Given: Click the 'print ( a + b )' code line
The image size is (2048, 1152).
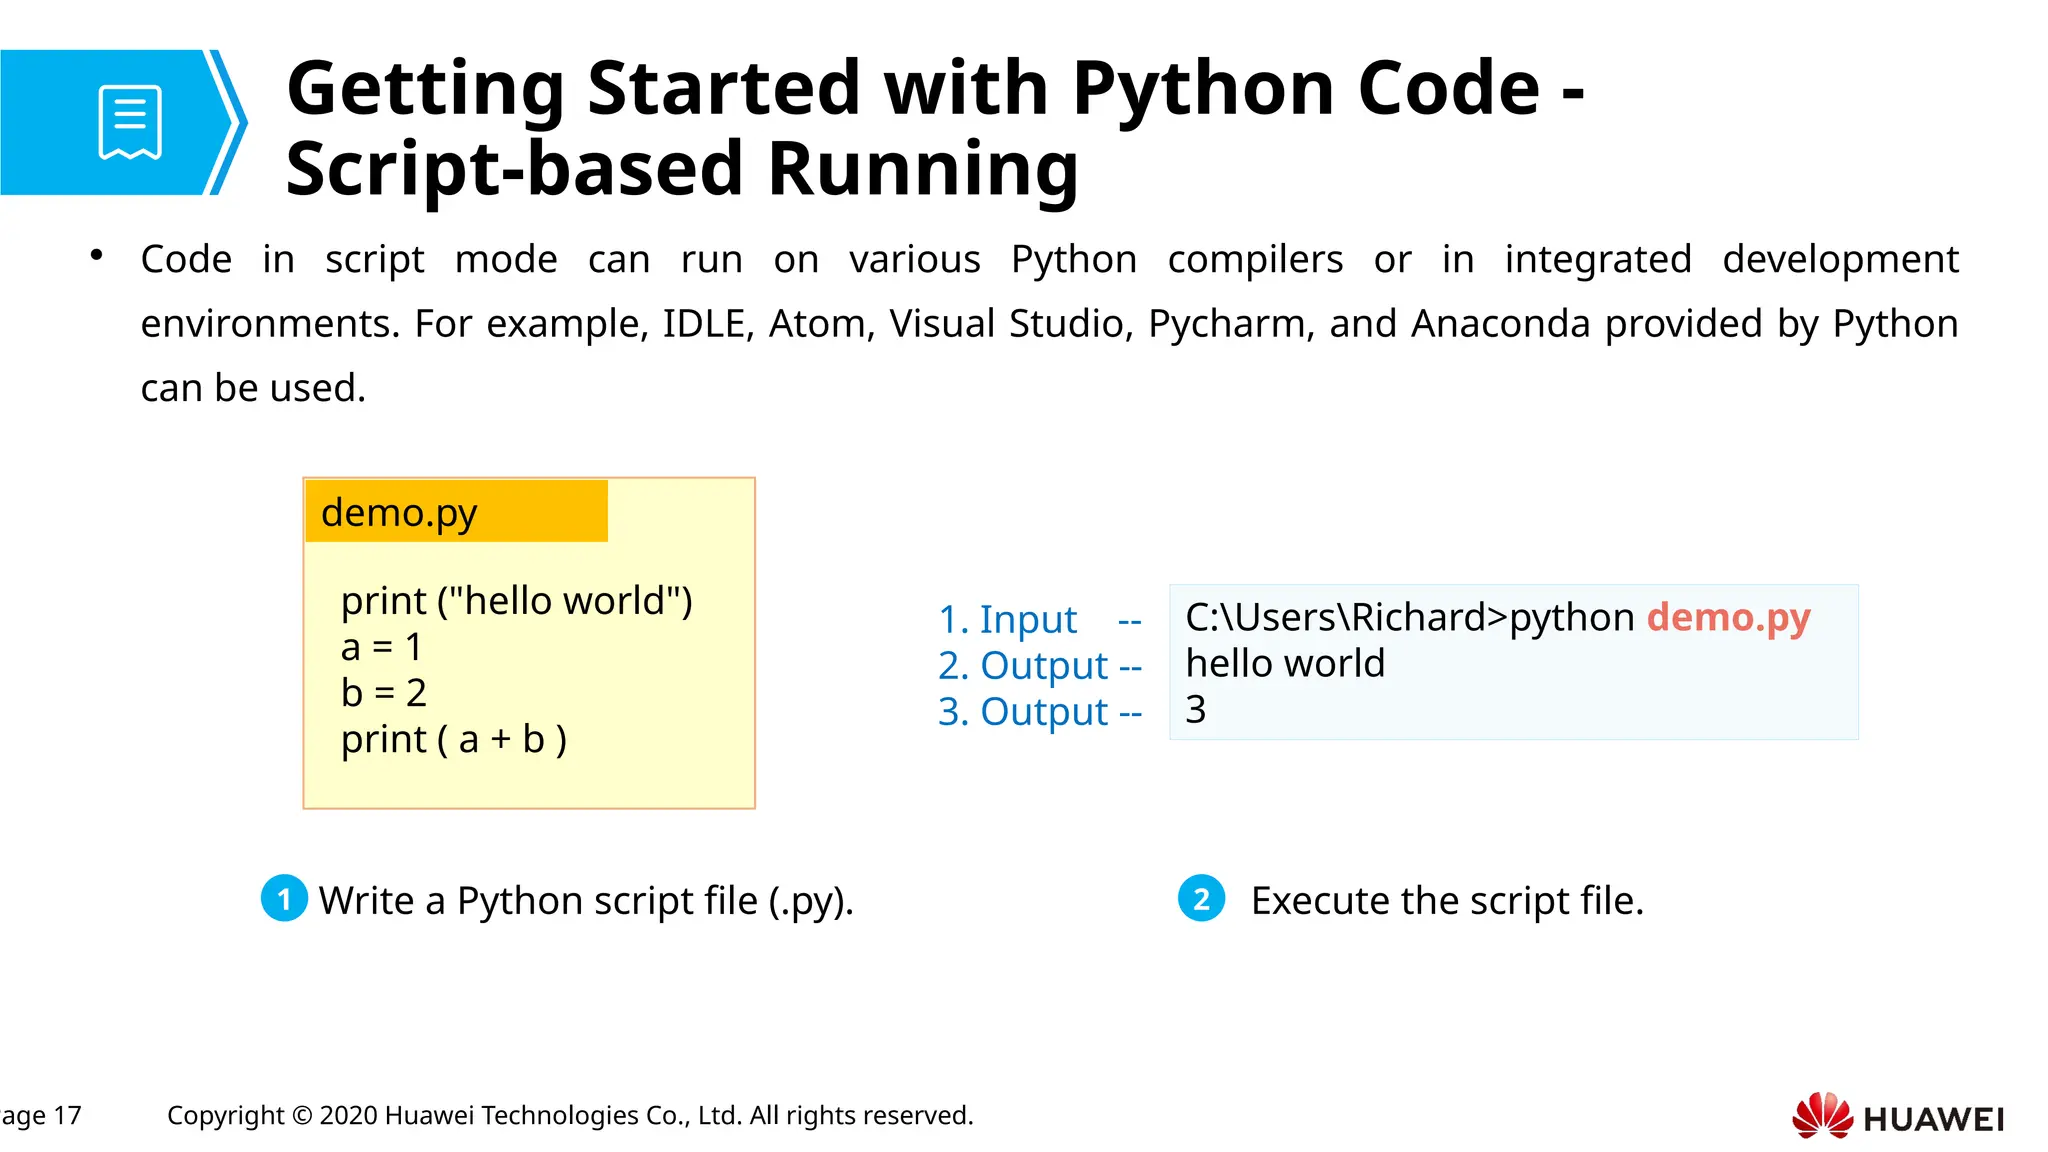Looking at the screenshot, I should (453, 739).
